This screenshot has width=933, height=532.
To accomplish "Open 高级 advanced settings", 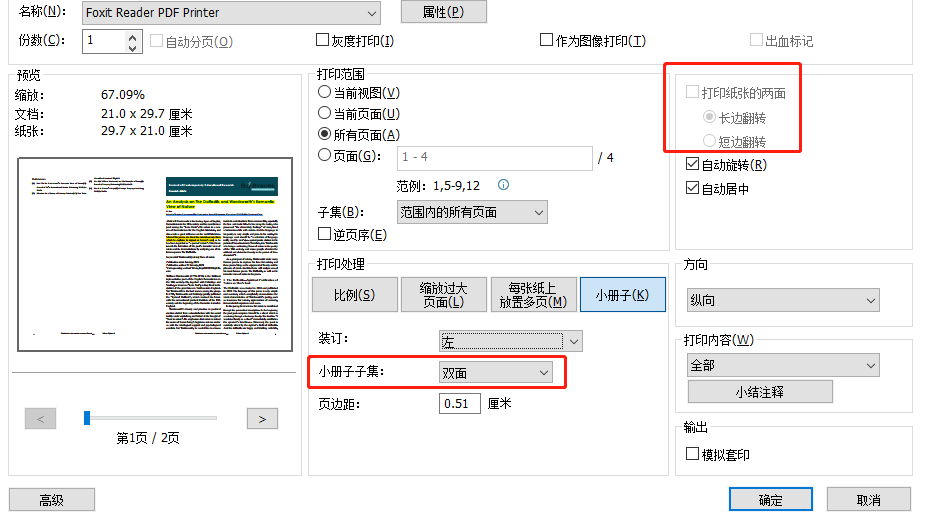I will pos(51,500).
